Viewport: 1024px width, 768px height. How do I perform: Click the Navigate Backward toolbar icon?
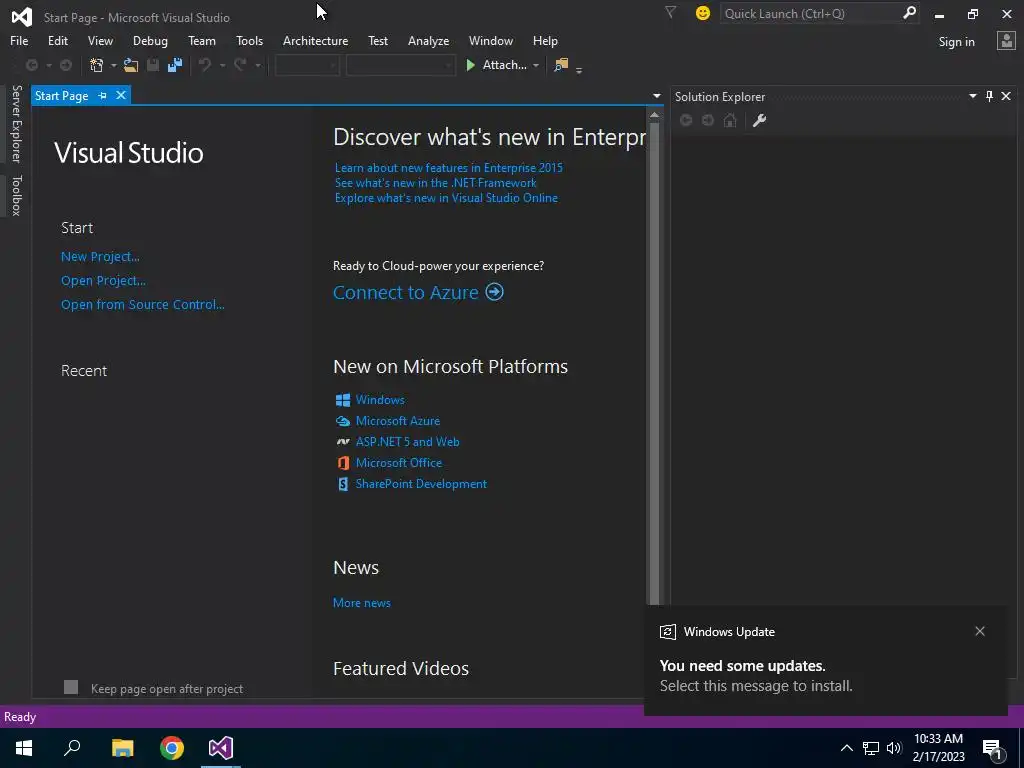coord(31,65)
